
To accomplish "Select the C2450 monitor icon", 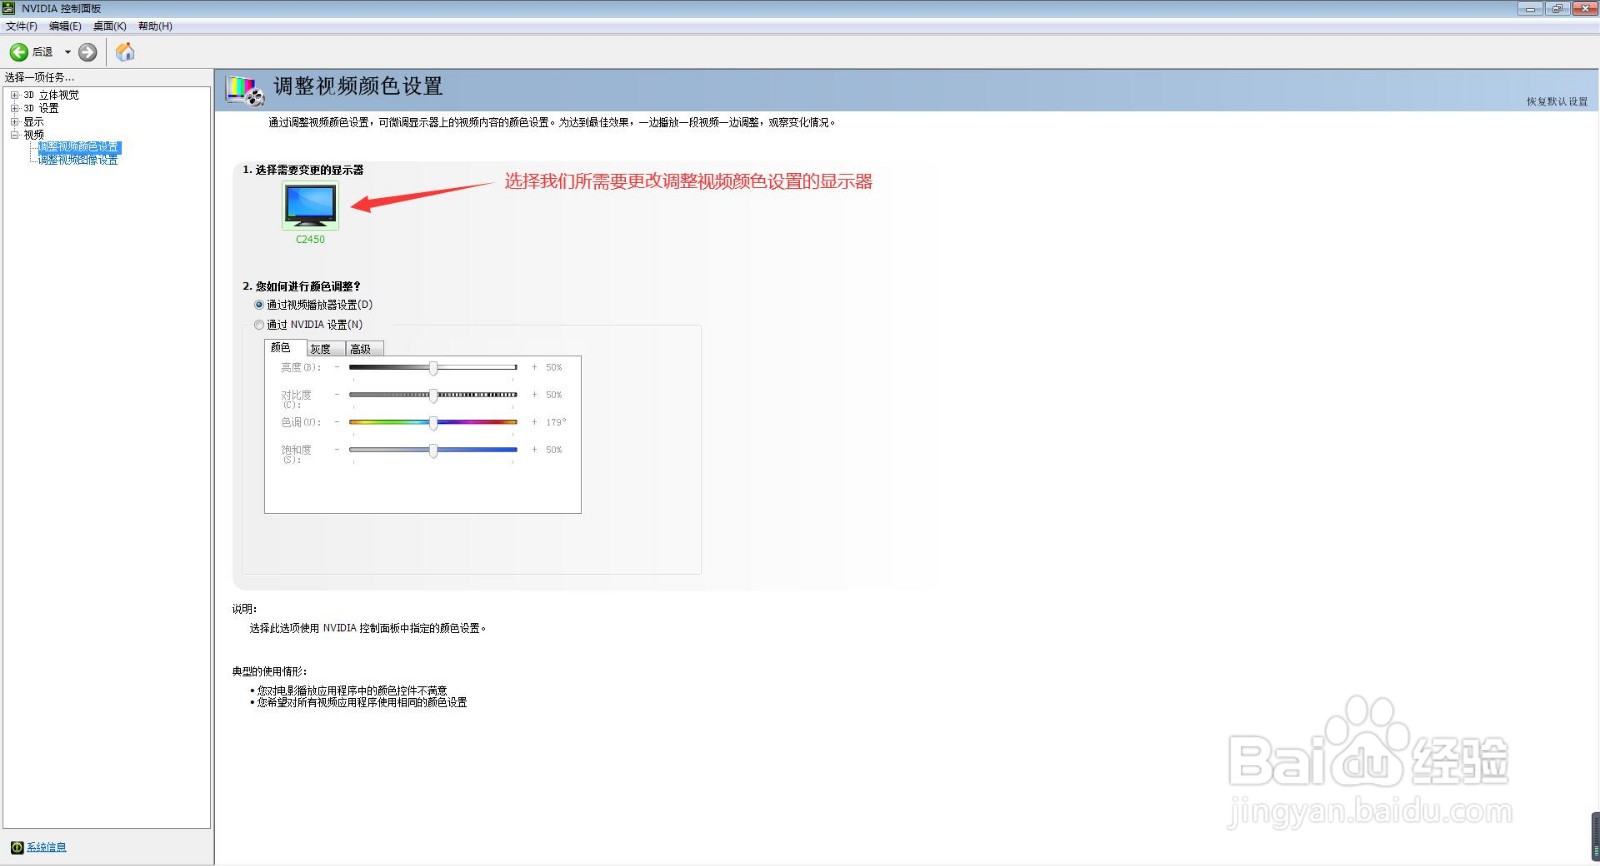I will (310, 207).
